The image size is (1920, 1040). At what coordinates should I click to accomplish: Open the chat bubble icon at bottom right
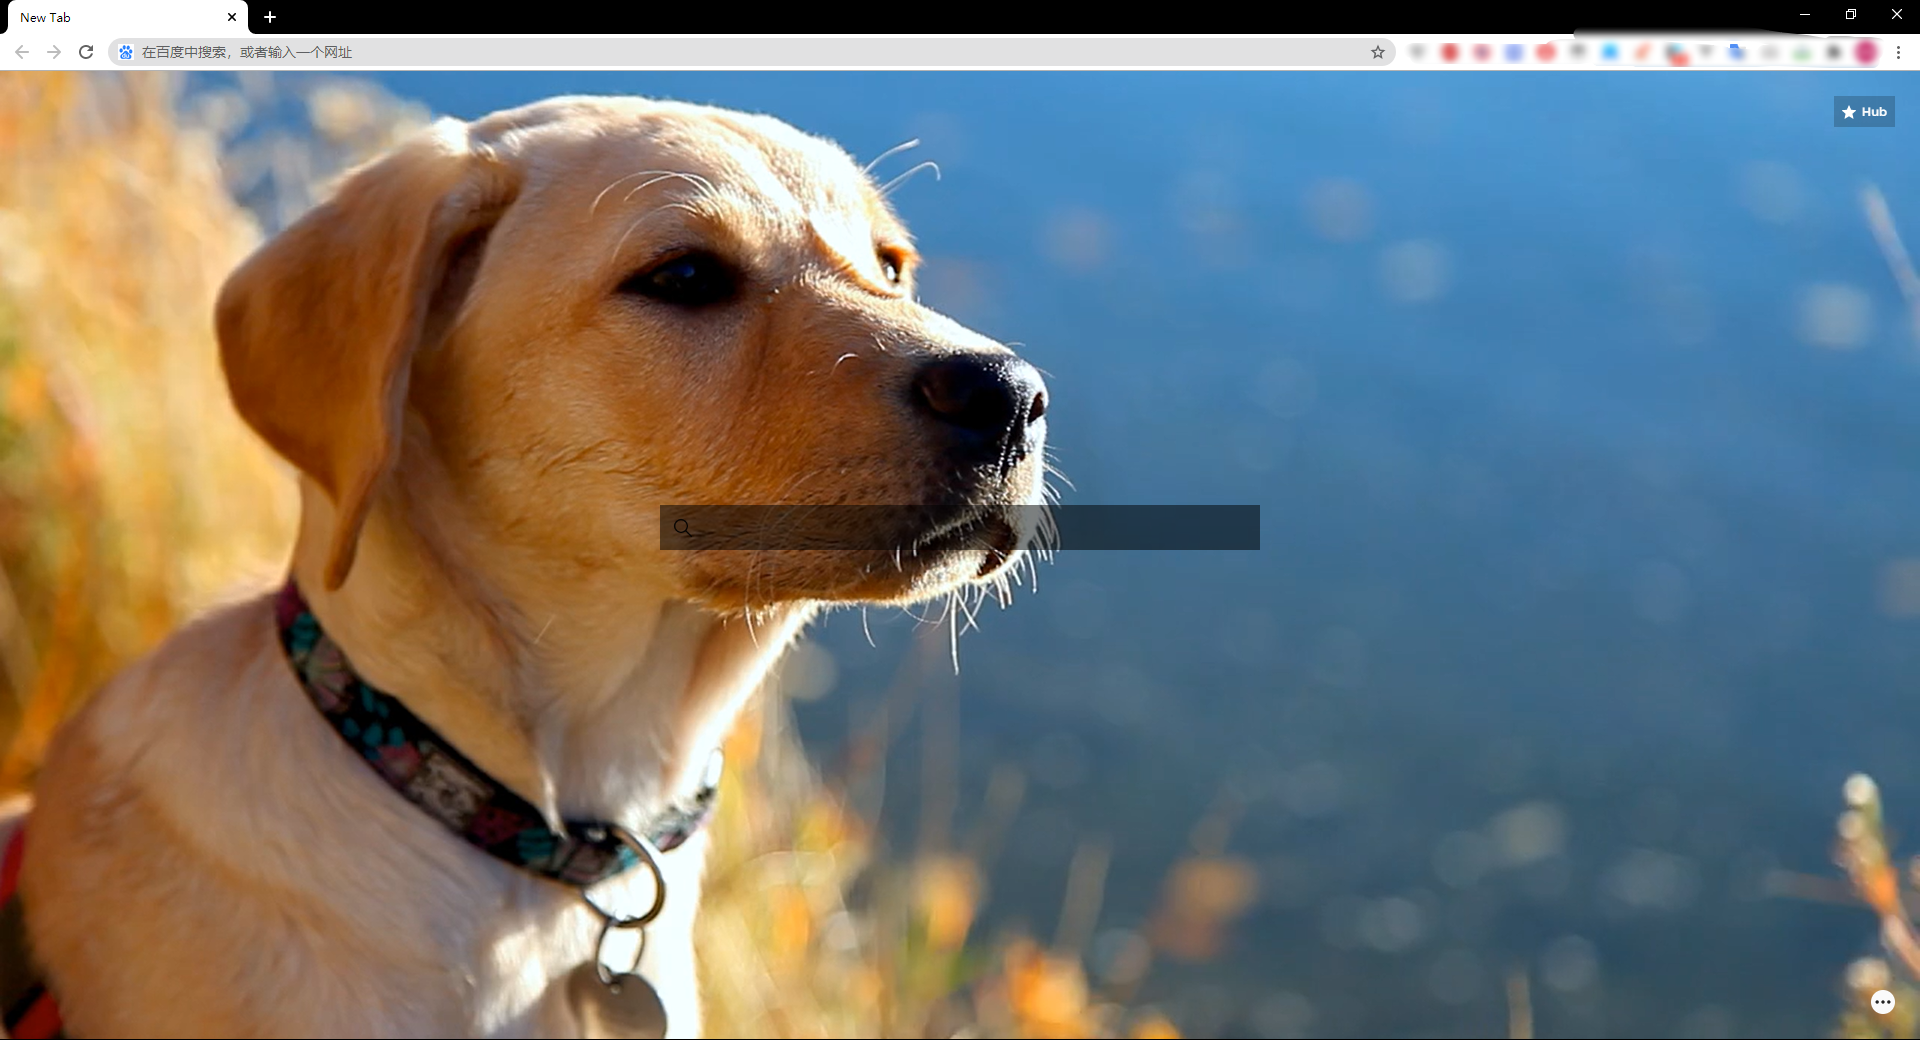pyautogui.click(x=1883, y=1002)
